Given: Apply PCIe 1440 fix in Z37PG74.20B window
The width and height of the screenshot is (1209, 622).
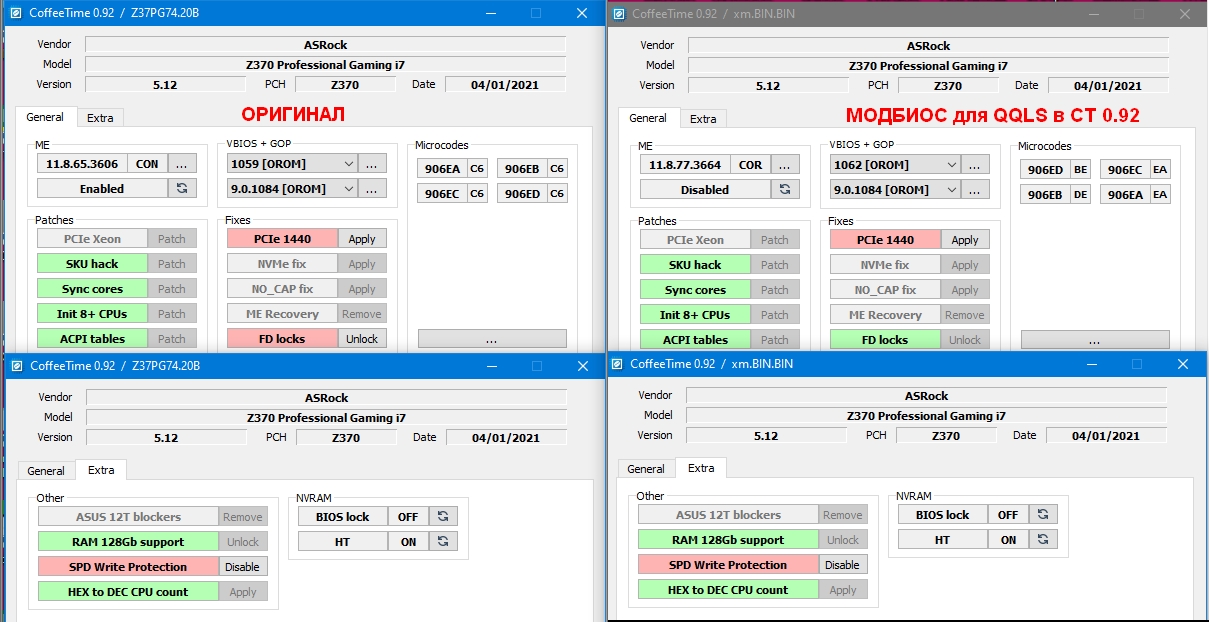Looking at the screenshot, I should [x=362, y=239].
